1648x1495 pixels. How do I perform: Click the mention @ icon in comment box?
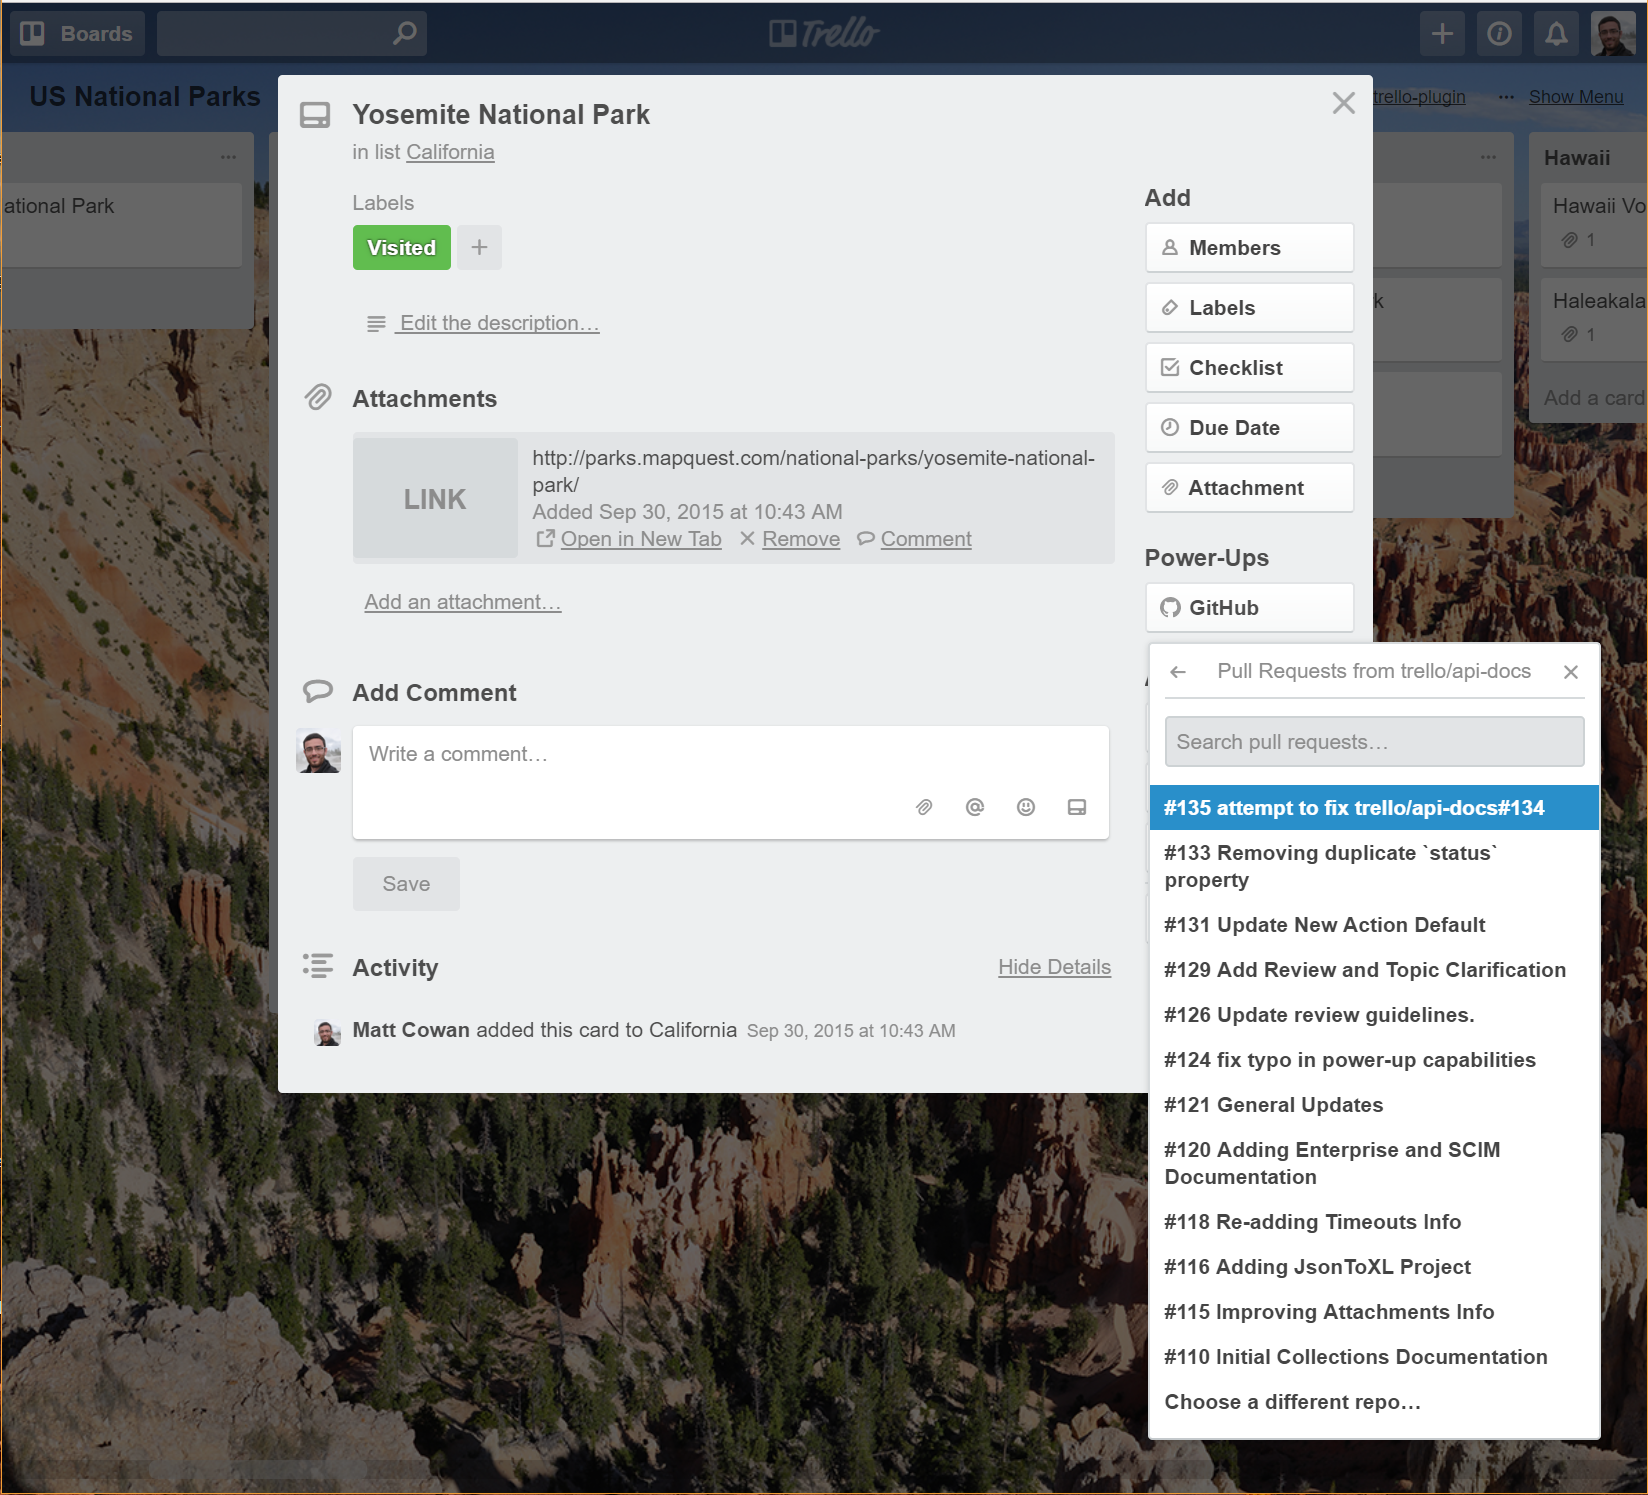[x=975, y=807]
